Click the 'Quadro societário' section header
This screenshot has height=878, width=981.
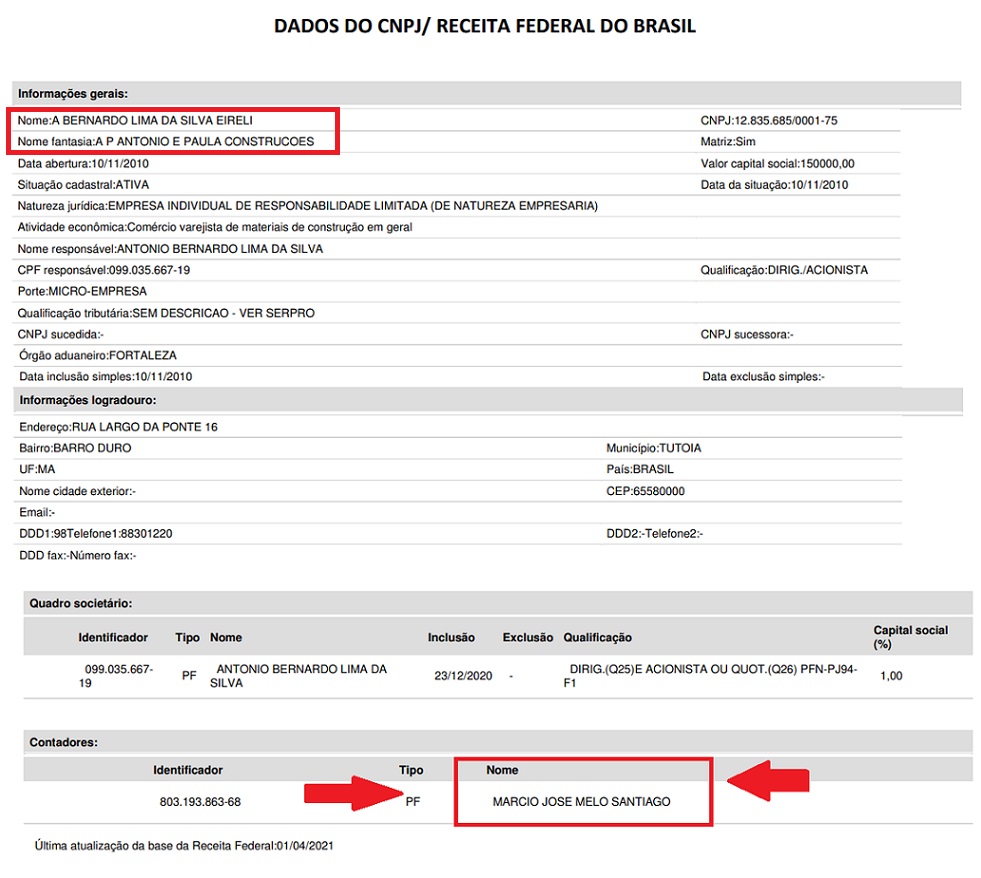coord(81,603)
